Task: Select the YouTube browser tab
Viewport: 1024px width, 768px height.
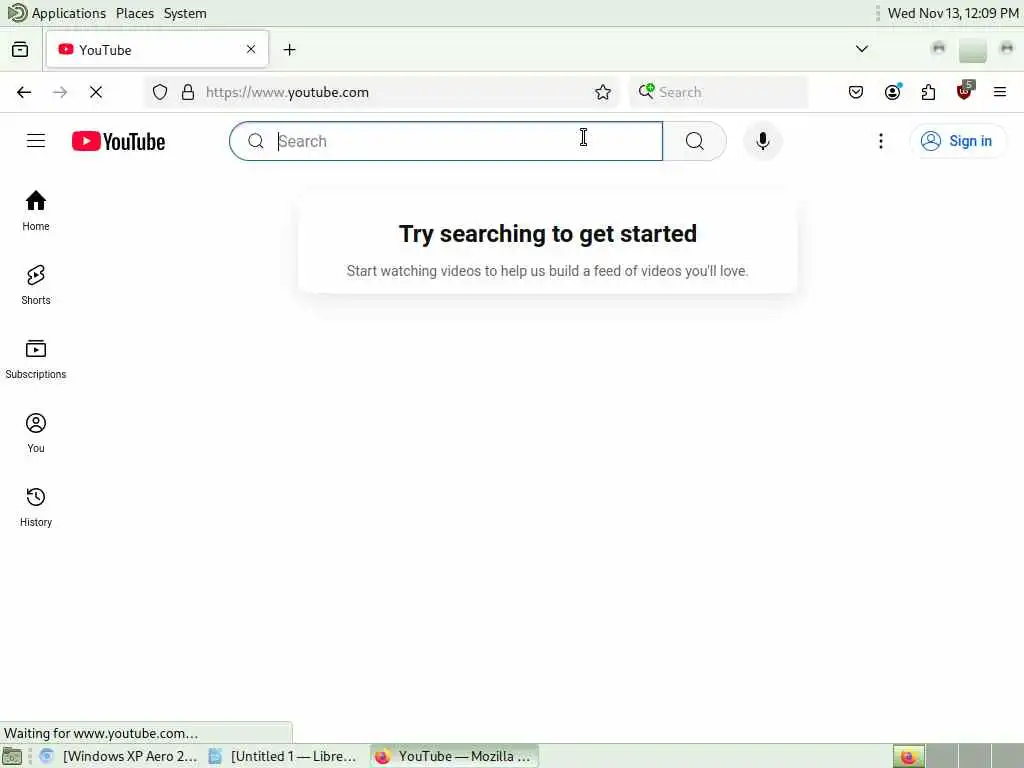Action: 157,50
